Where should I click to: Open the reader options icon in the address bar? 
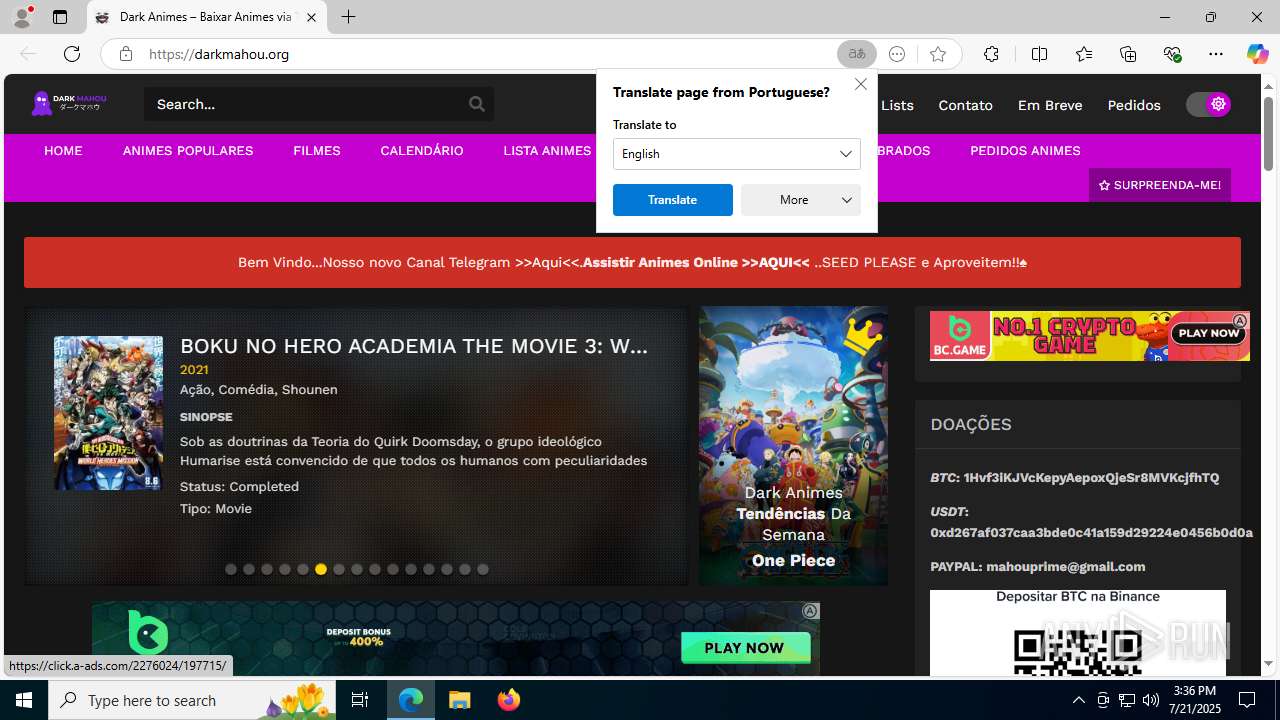point(897,54)
